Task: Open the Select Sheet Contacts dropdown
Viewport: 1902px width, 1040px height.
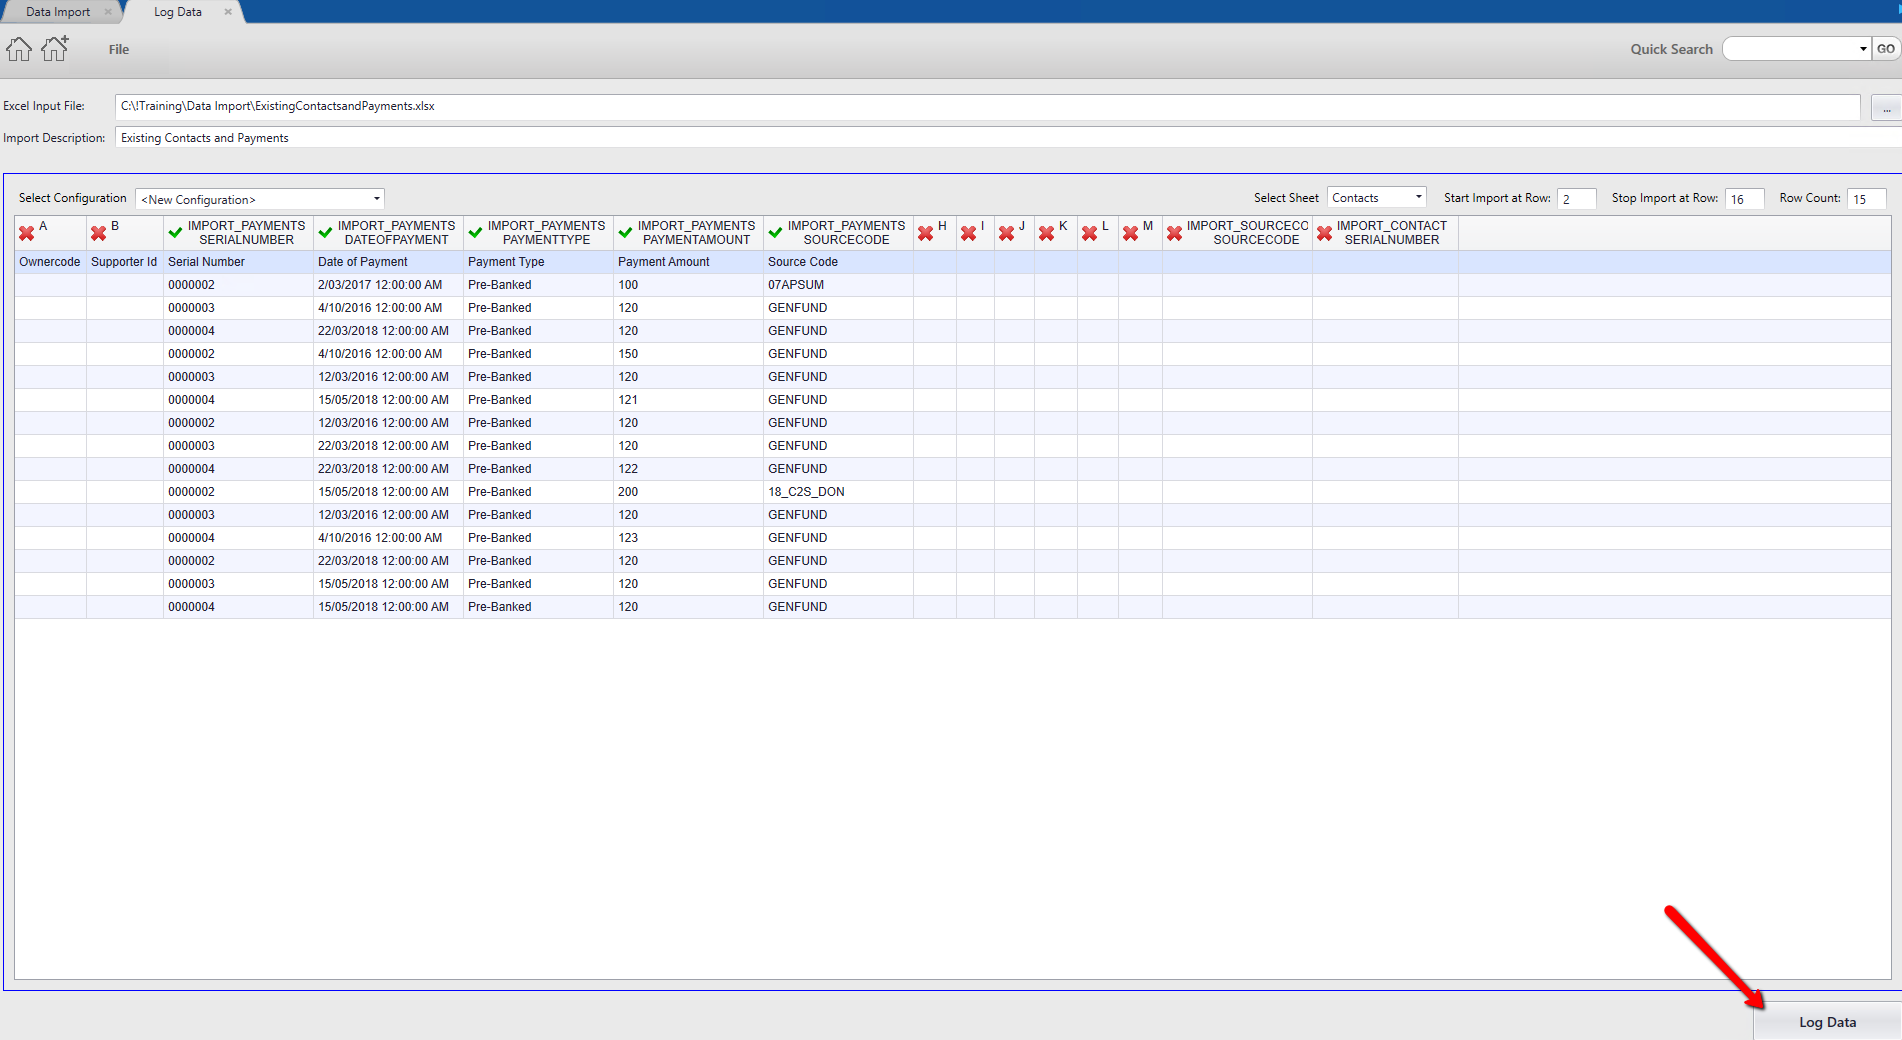Action: tap(1376, 198)
